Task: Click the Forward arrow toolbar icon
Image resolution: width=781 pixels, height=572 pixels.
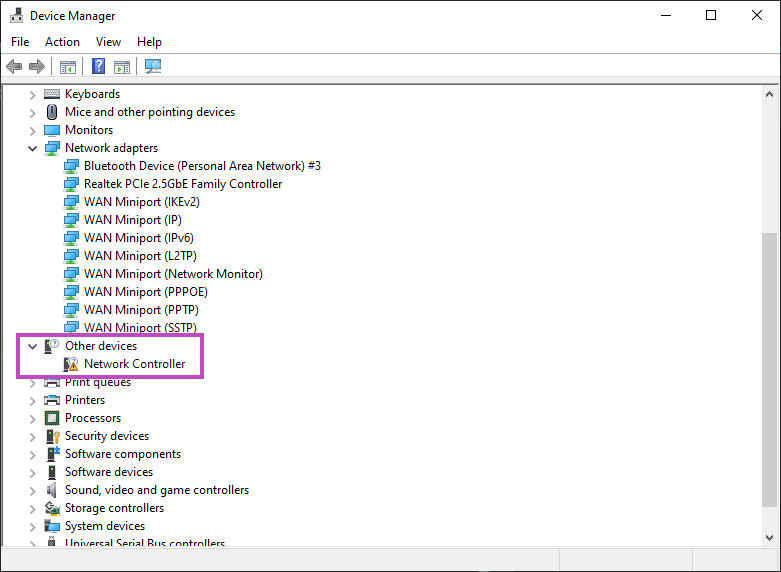Action: (37, 66)
